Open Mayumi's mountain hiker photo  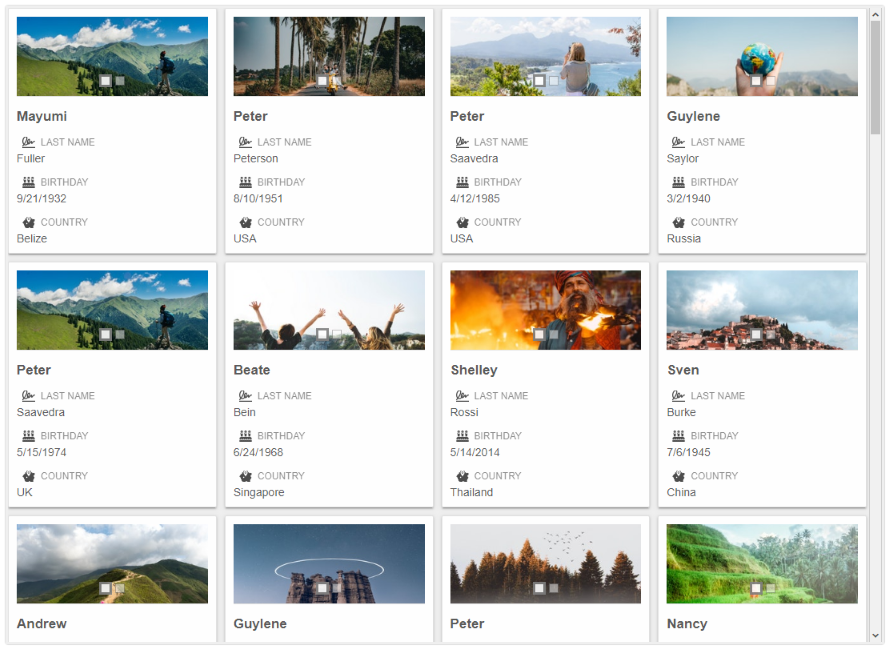(112, 56)
